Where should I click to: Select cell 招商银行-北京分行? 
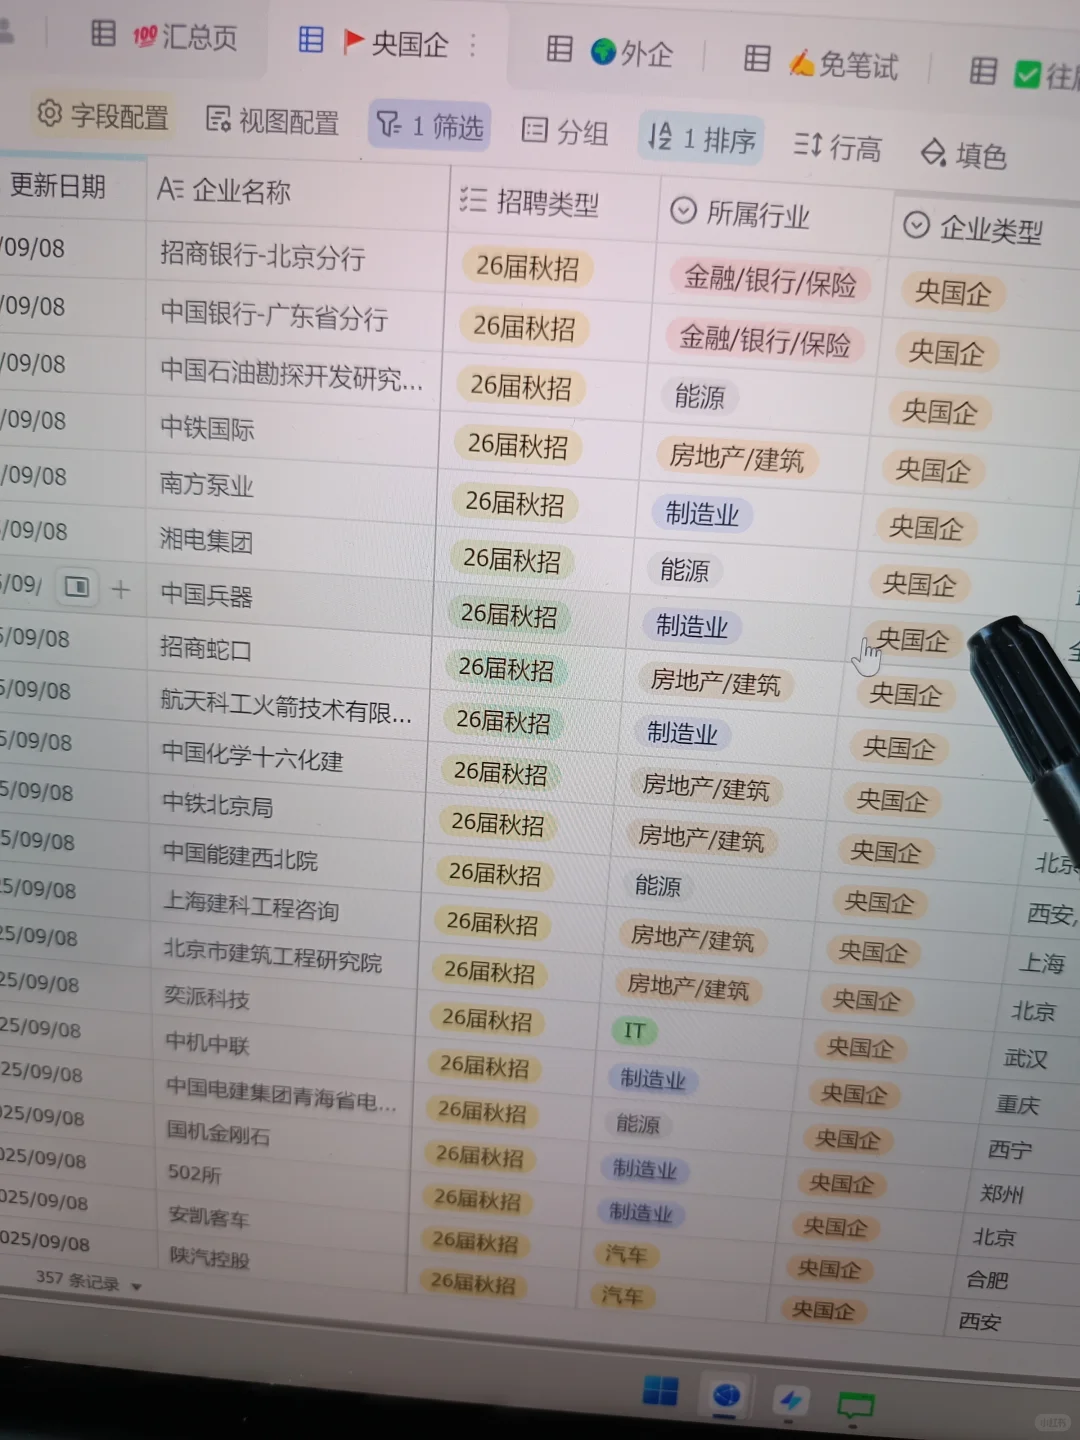tap(262, 256)
